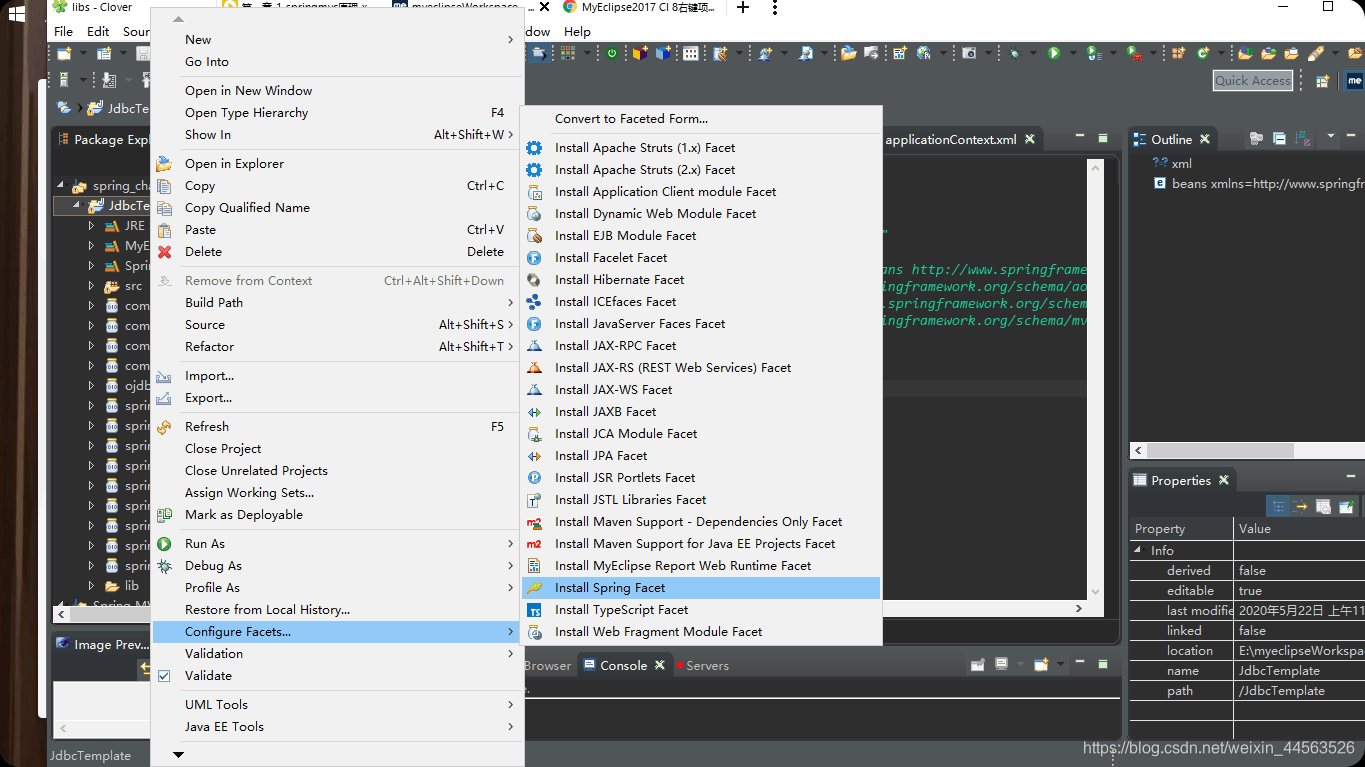The image size is (1365, 767).
Task: Click the Sort icon in Outline panel
Action: coord(1302,139)
